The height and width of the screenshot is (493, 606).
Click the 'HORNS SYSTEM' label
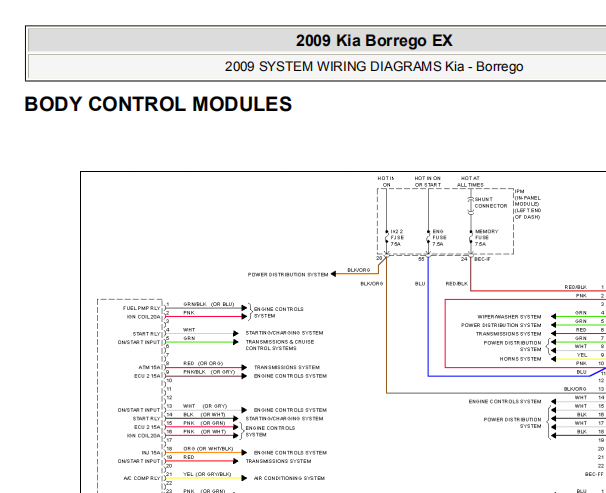point(520,359)
